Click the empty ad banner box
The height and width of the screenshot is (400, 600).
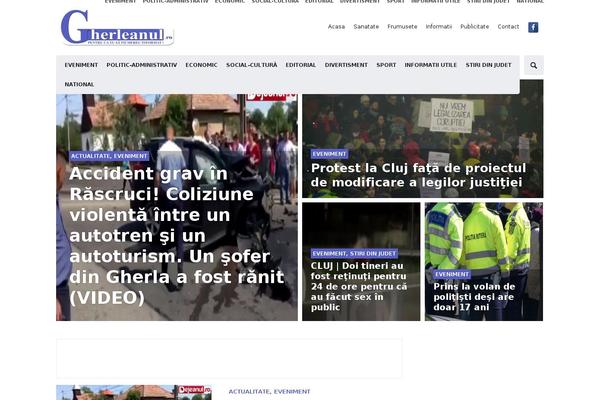(x=229, y=358)
